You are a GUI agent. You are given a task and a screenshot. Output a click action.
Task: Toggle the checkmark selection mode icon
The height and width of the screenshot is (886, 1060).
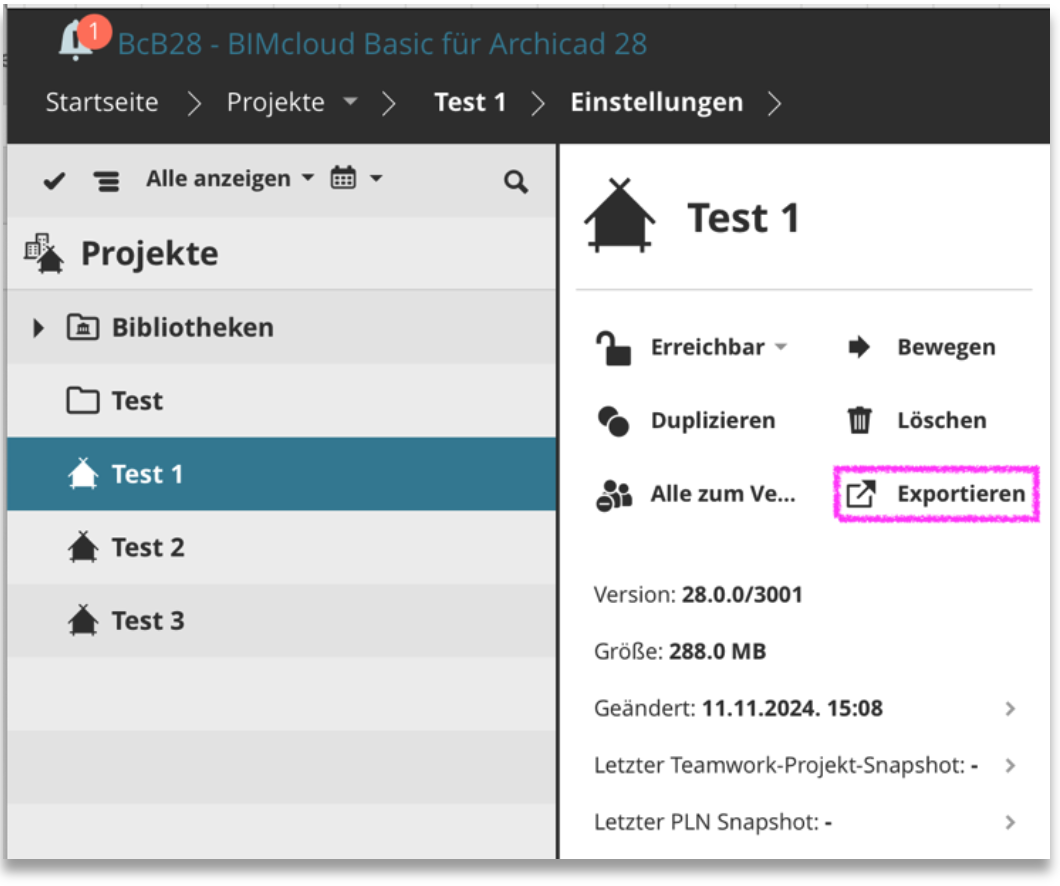click(54, 180)
